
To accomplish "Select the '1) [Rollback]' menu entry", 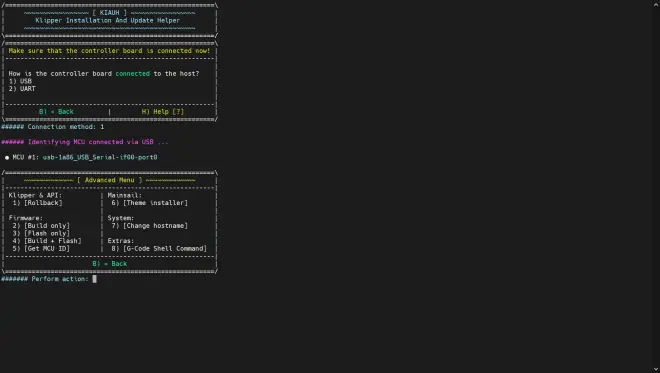I will pyautogui.click(x=37, y=203).
